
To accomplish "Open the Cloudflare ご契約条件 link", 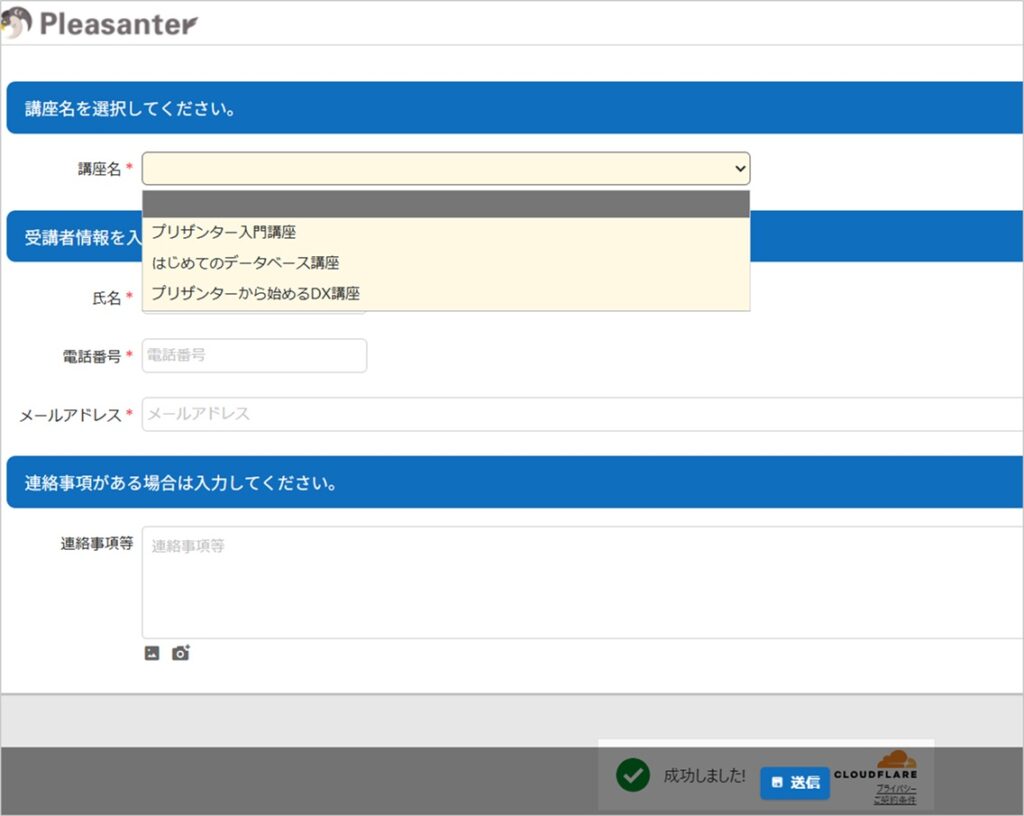I will 894,800.
